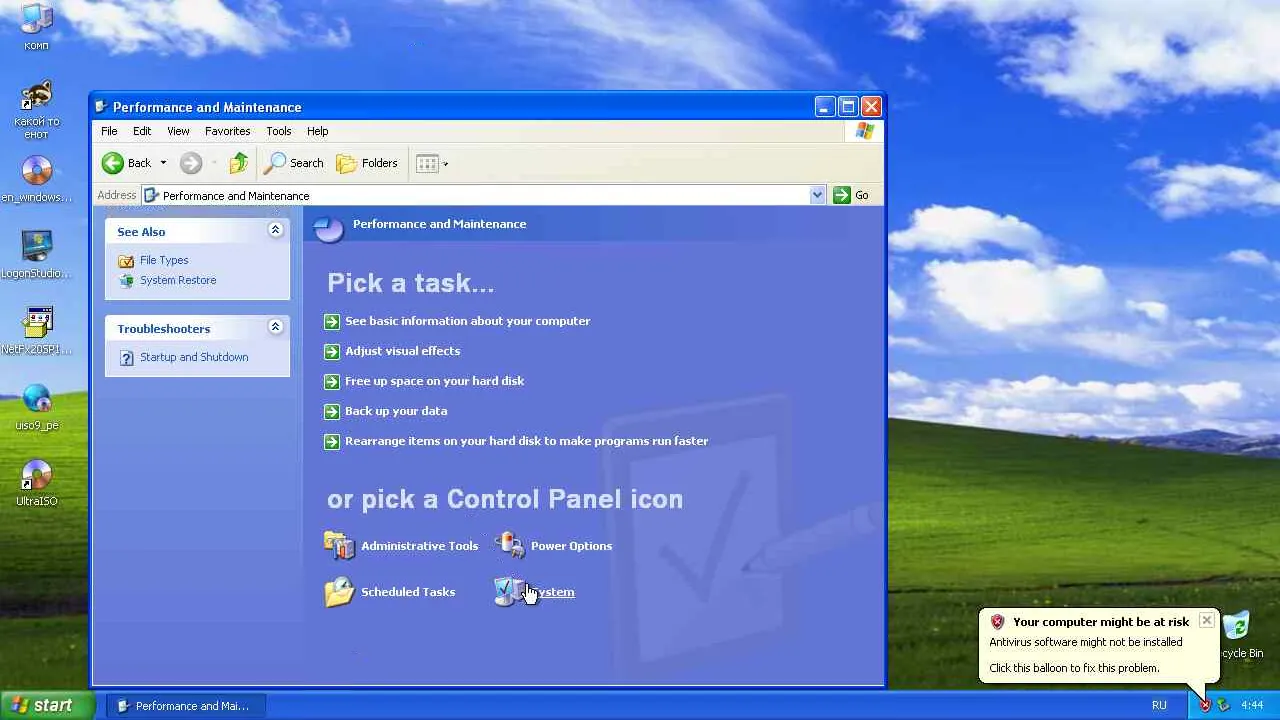Select the NetFx20SP1 installer desktop icon
This screenshot has width=1280, height=720.
click(36, 332)
